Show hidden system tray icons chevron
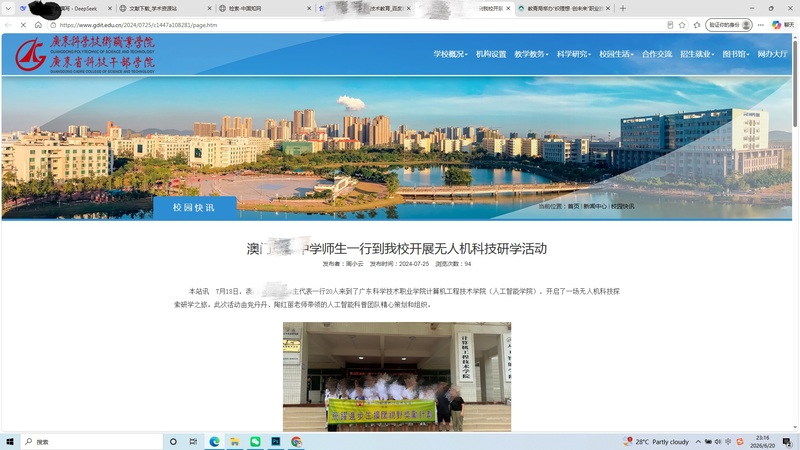 (x=698, y=441)
